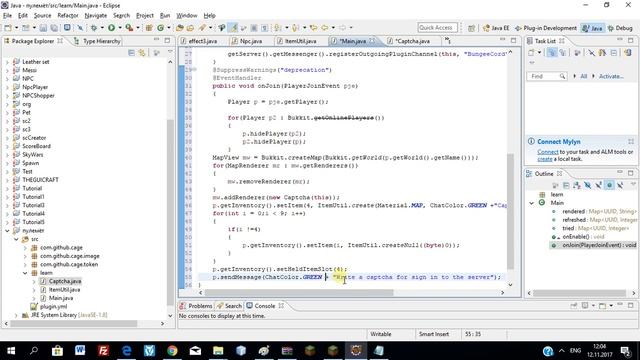Screen dimensions: 640x360
Task: Switch to Plug-in Development perspective
Action: (x=546, y=28)
